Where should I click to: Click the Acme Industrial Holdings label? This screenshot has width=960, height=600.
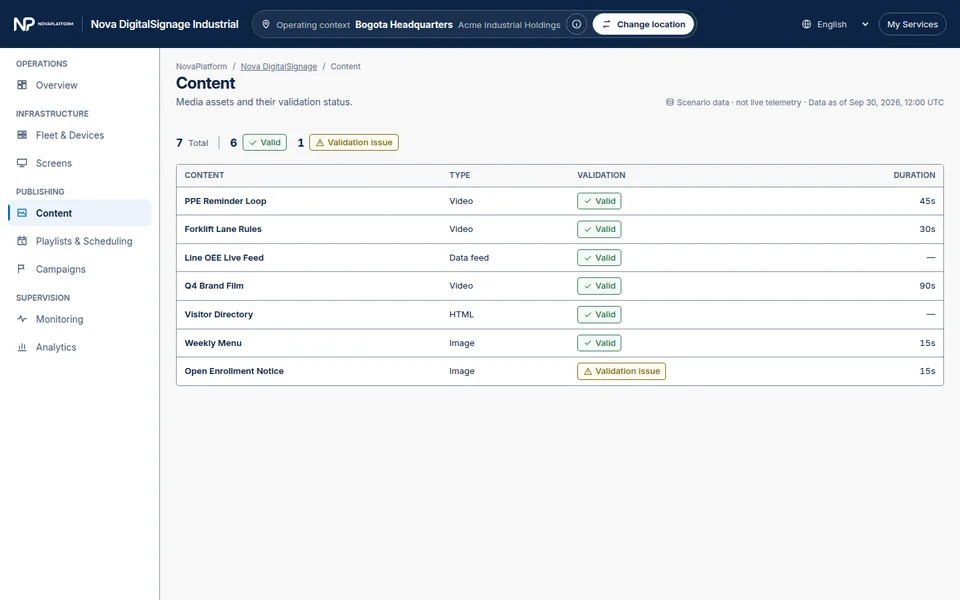tap(509, 25)
